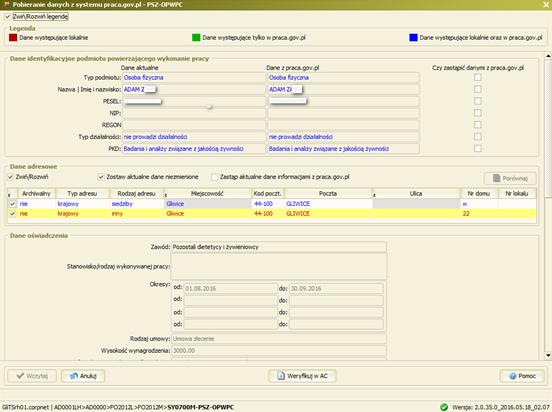Click the Weryfikuj w AC button
The width and height of the screenshot is (552, 412).
302,376
